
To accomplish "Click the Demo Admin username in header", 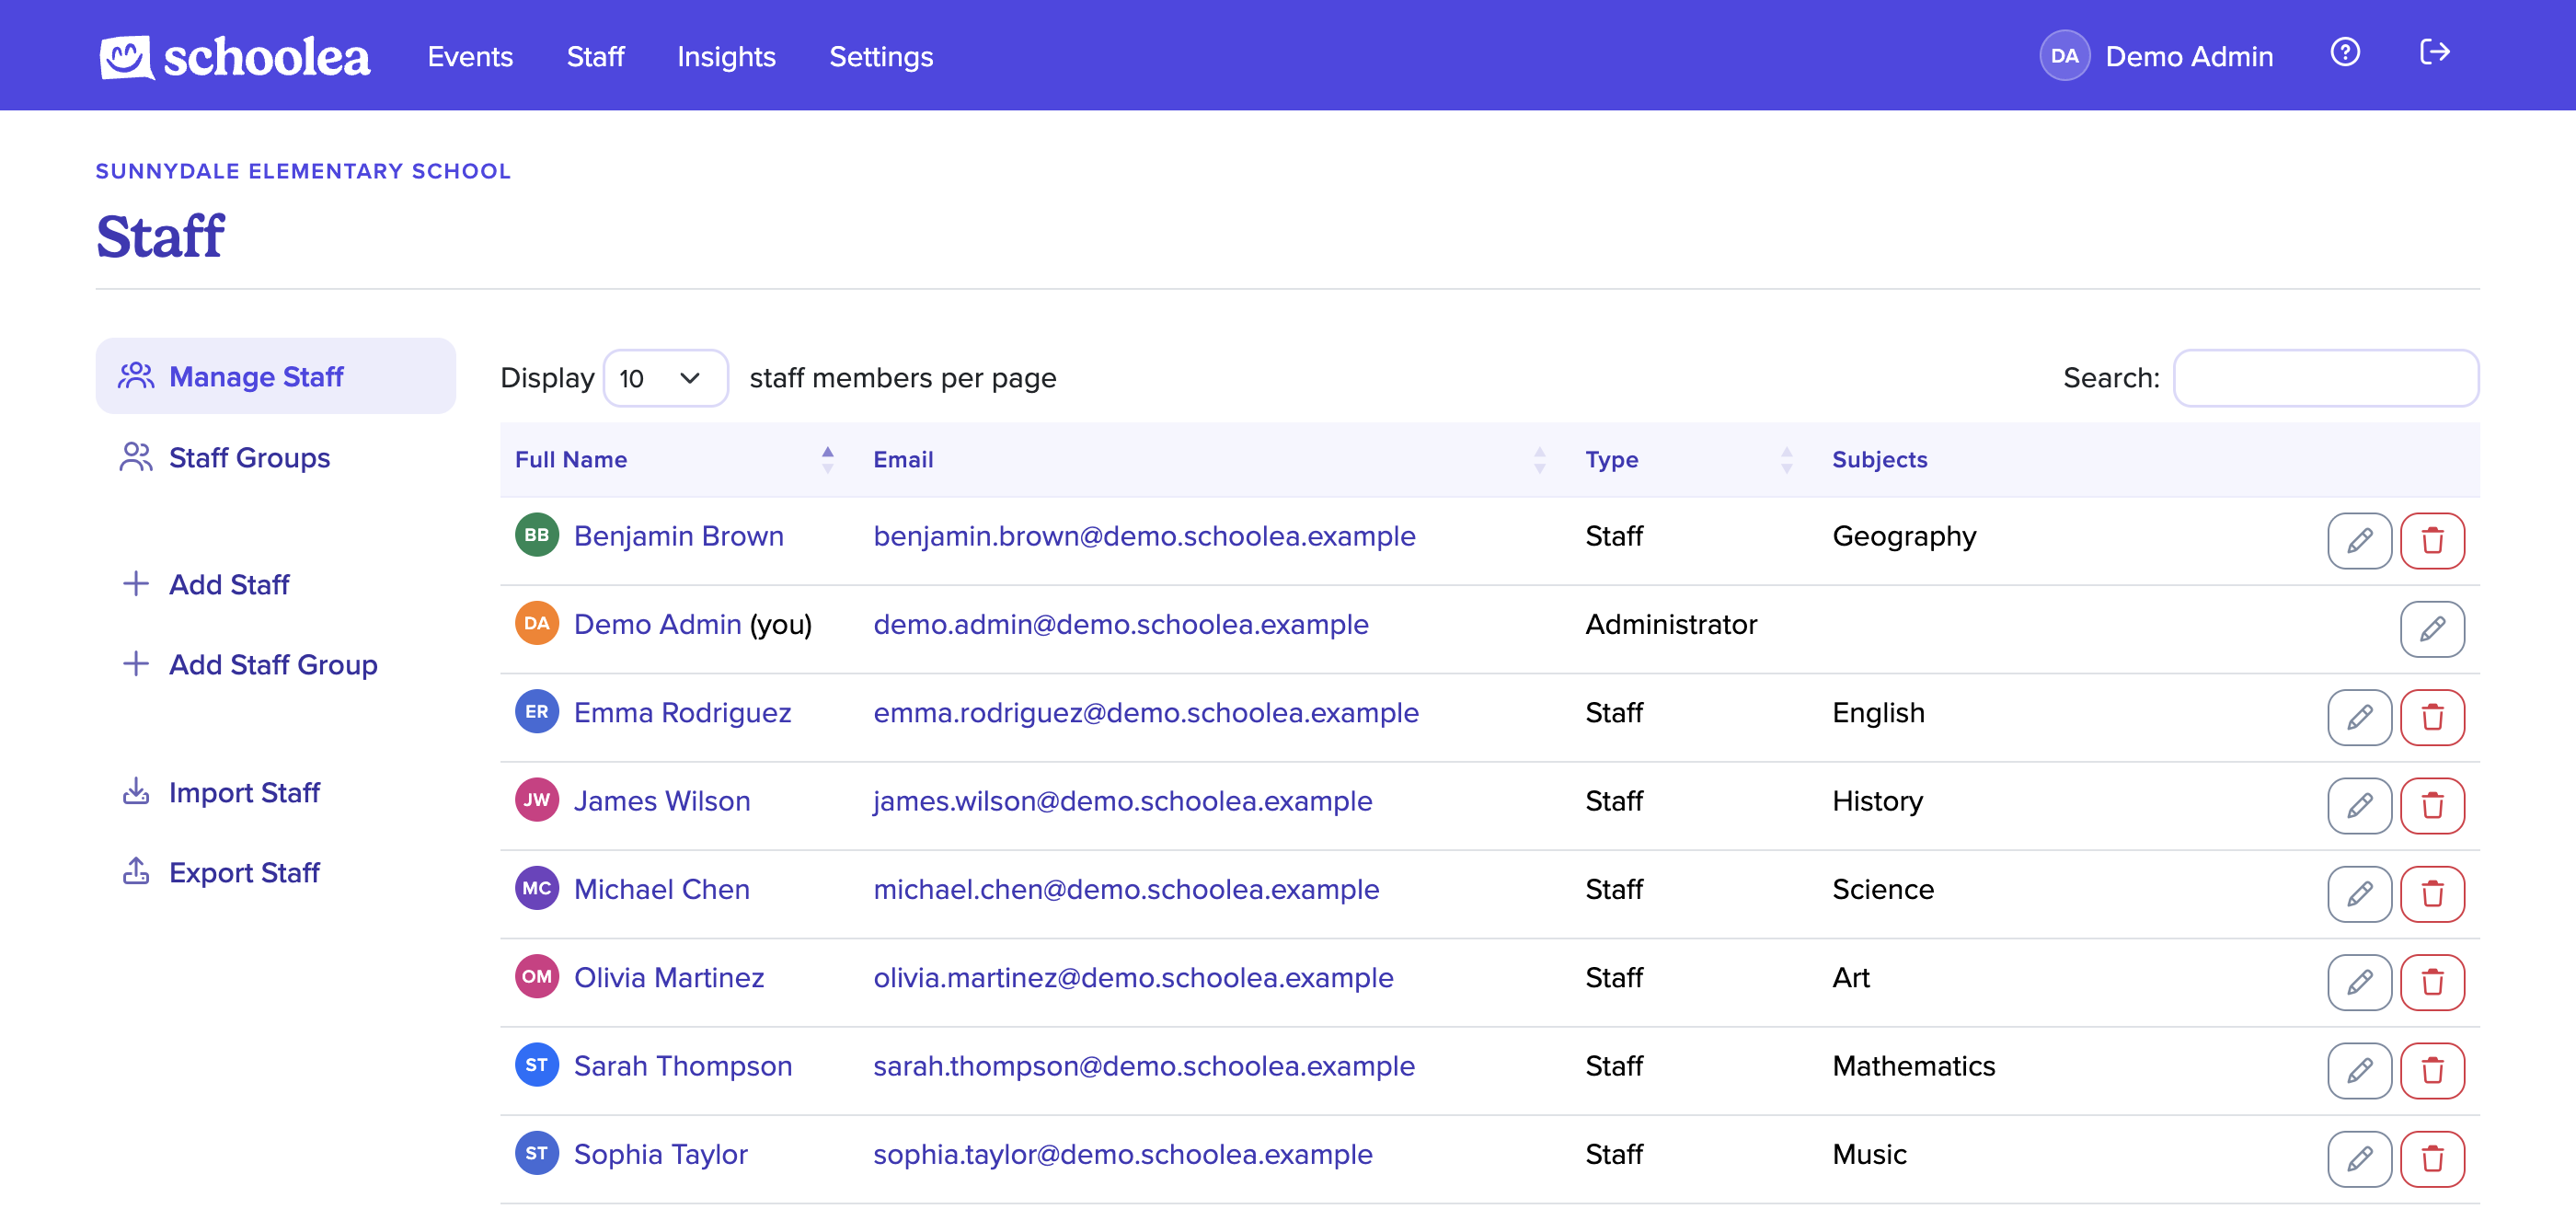I will click(2189, 57).
